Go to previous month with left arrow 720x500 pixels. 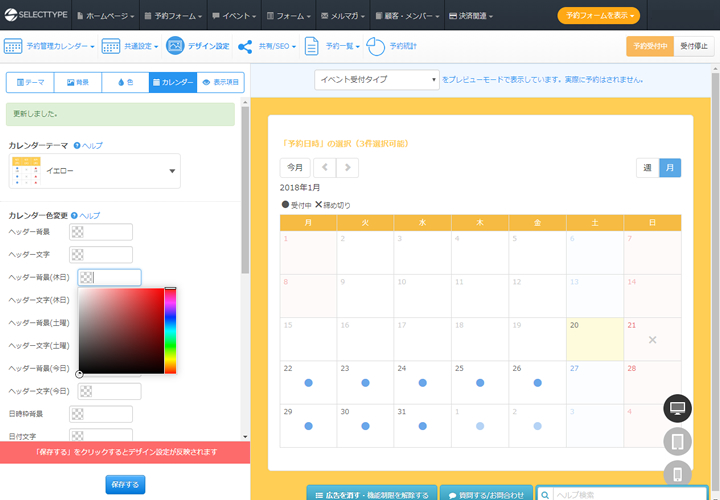click(326, 168)
